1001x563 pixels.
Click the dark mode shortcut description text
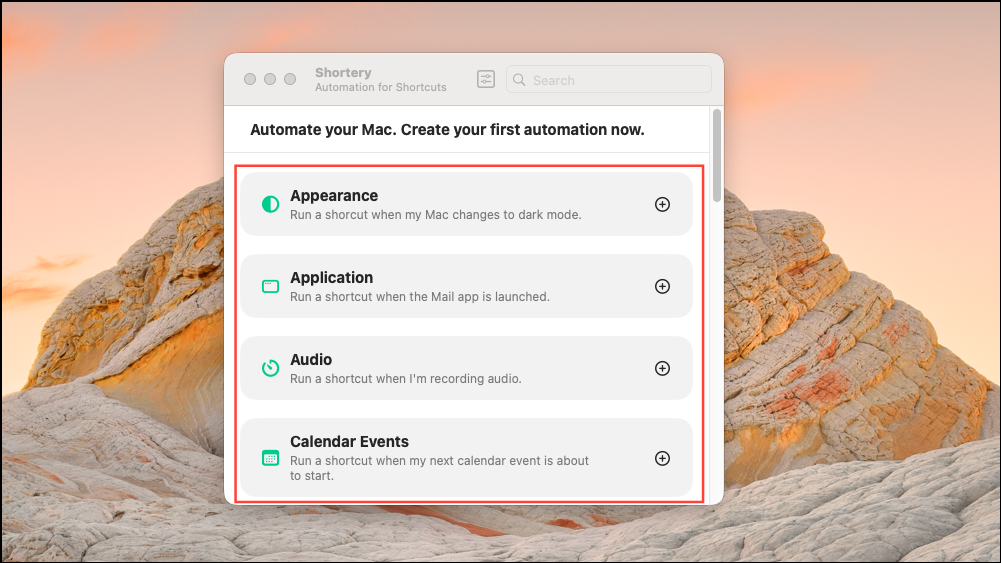click(435, 214)
